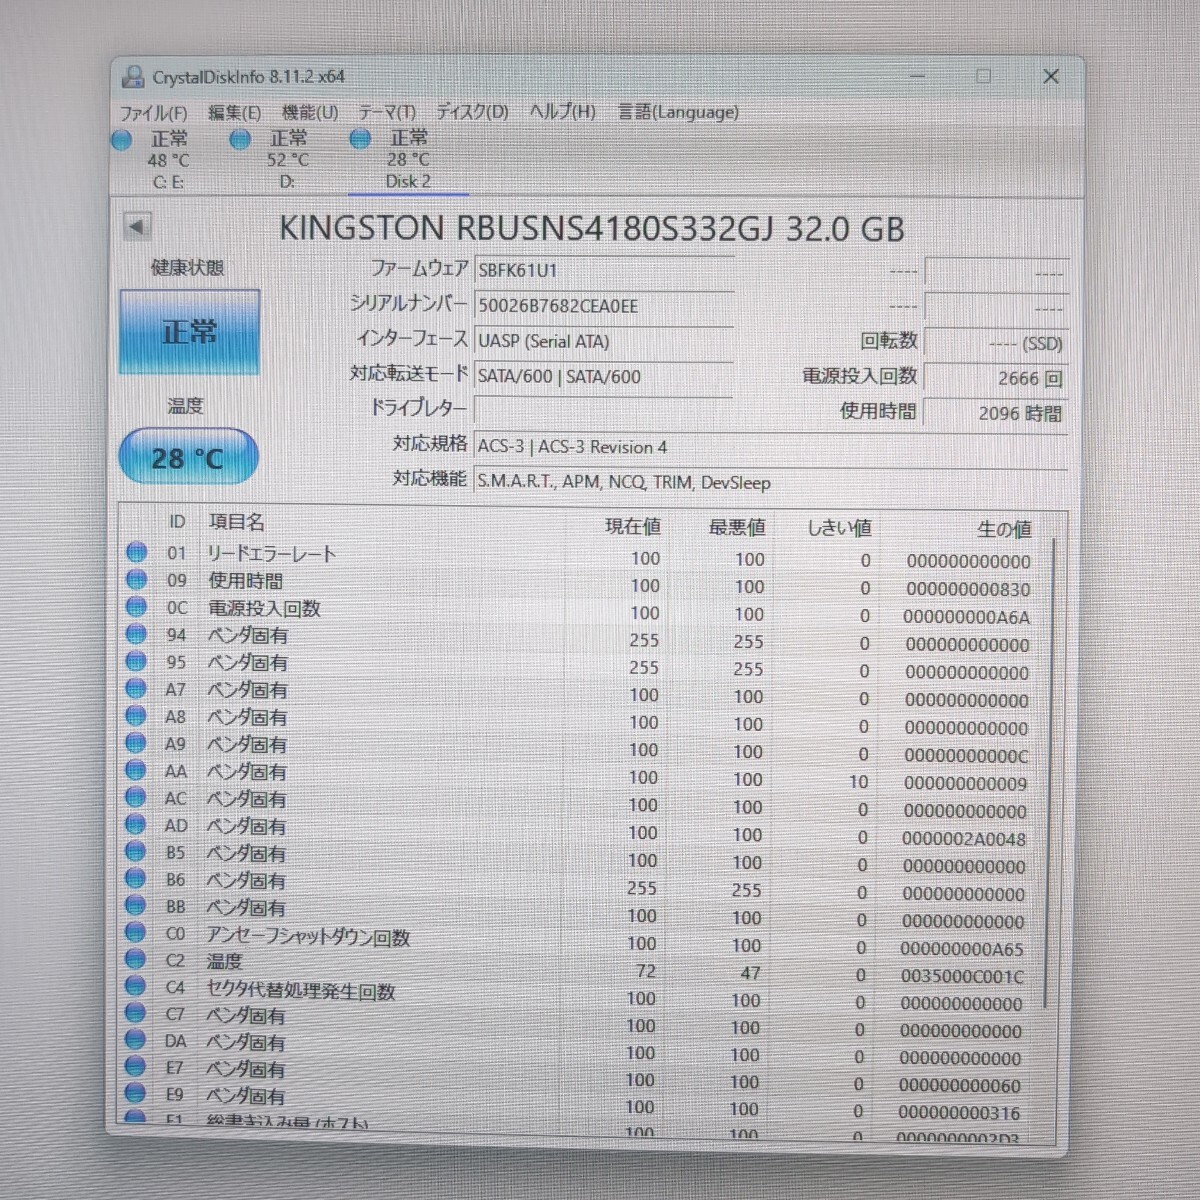Screen dimensions: 1200x1200
Task: Click status orb for Read Error Rate row
Action: [137, 552]
